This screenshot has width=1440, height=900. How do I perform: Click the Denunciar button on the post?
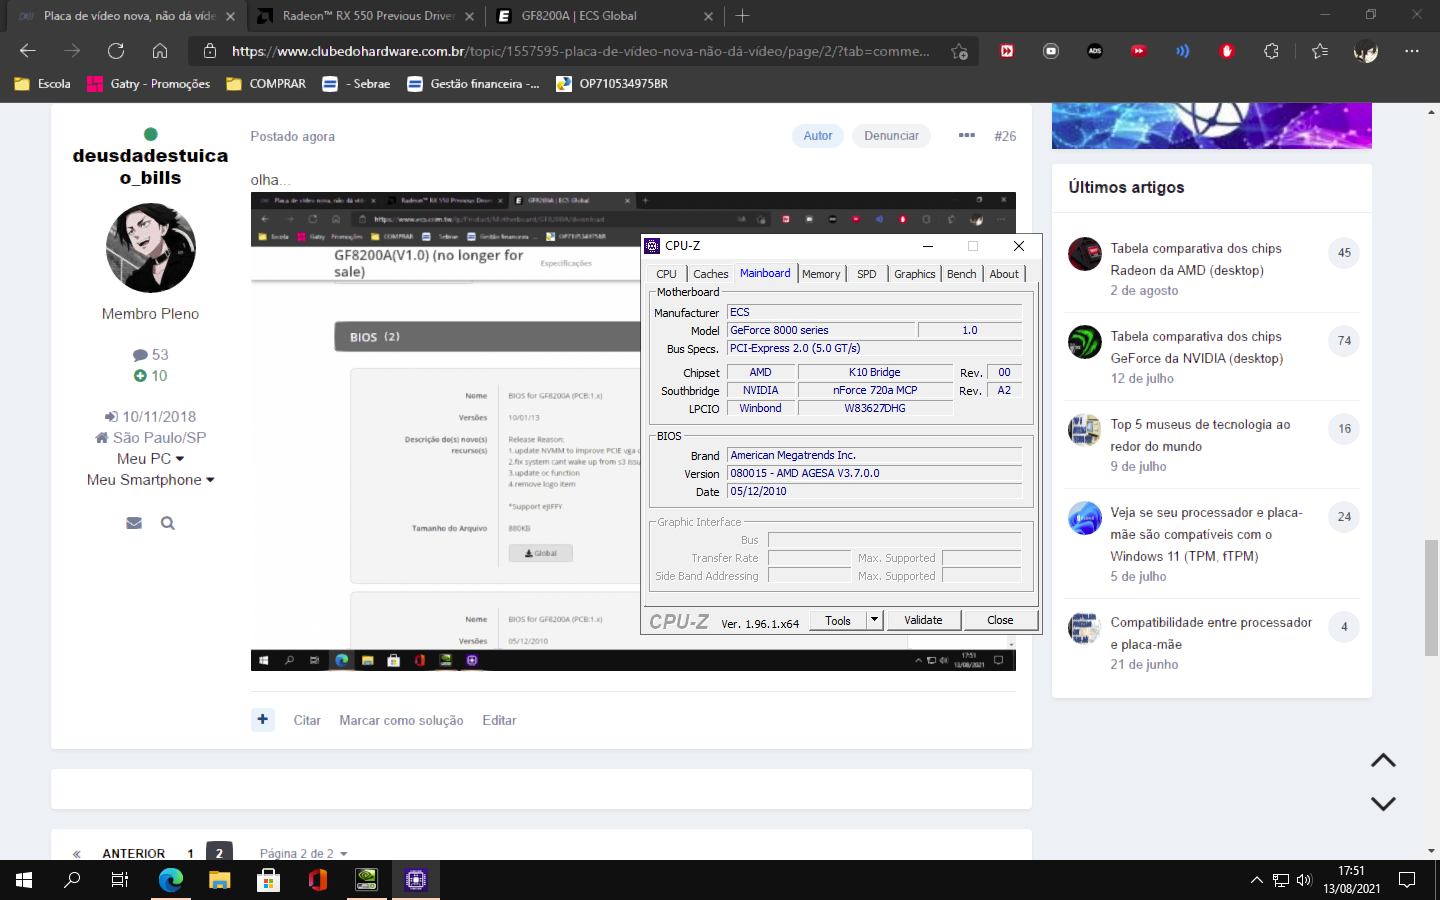891,136
